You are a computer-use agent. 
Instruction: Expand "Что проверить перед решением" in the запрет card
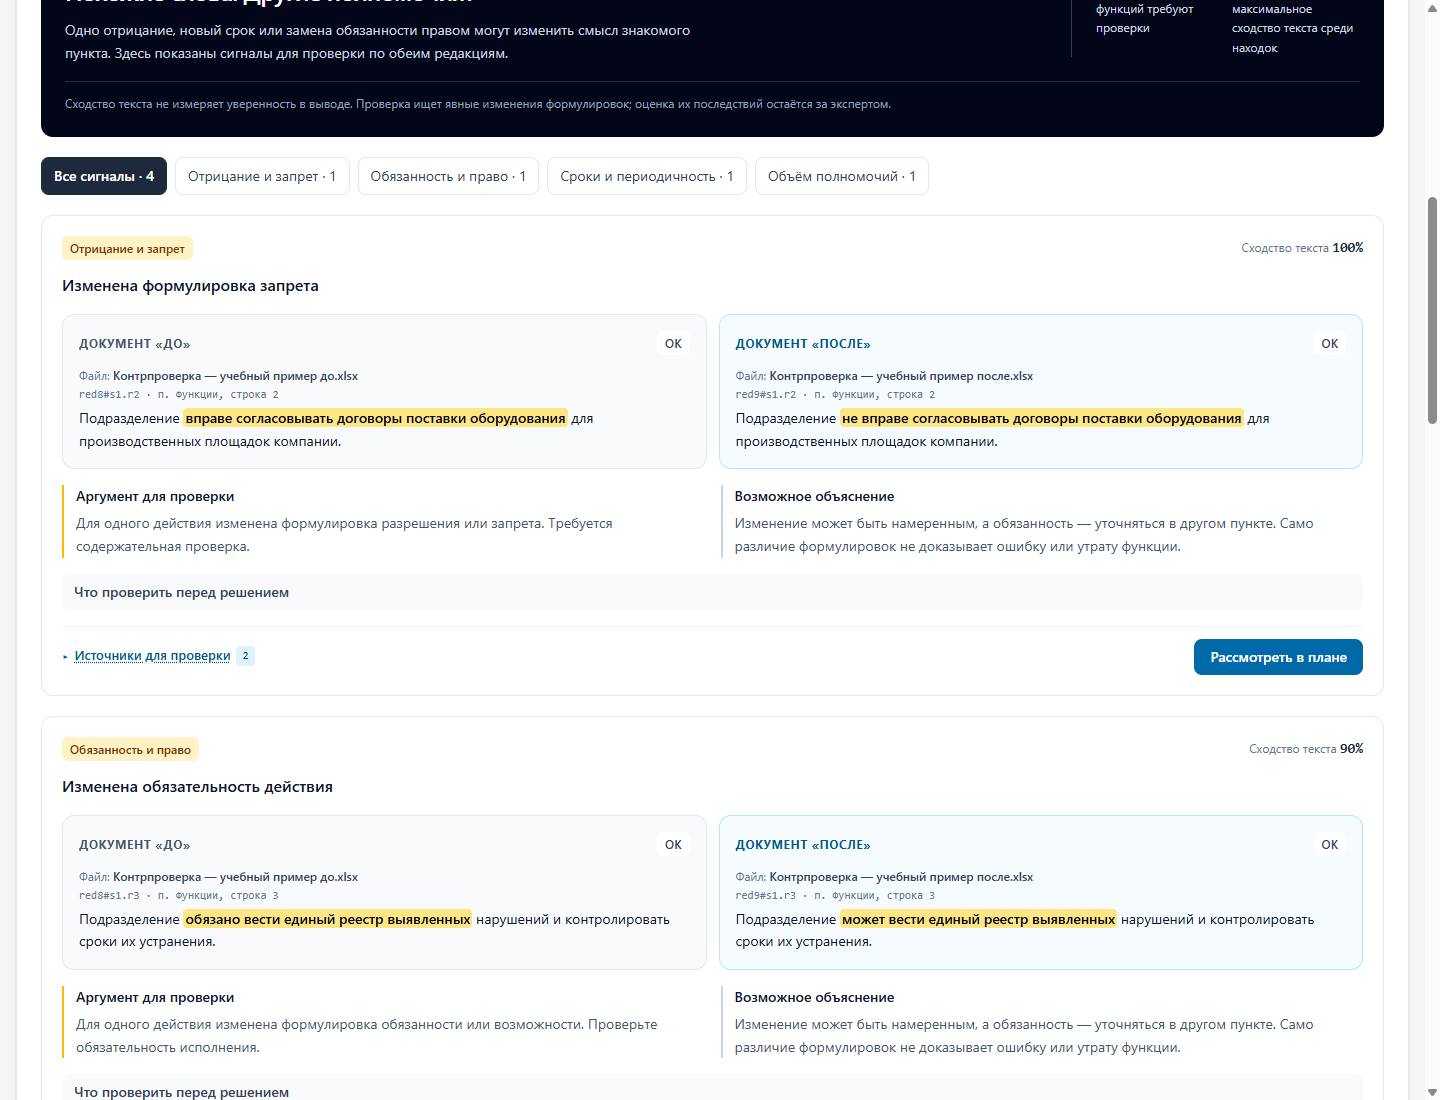(712, 592)
